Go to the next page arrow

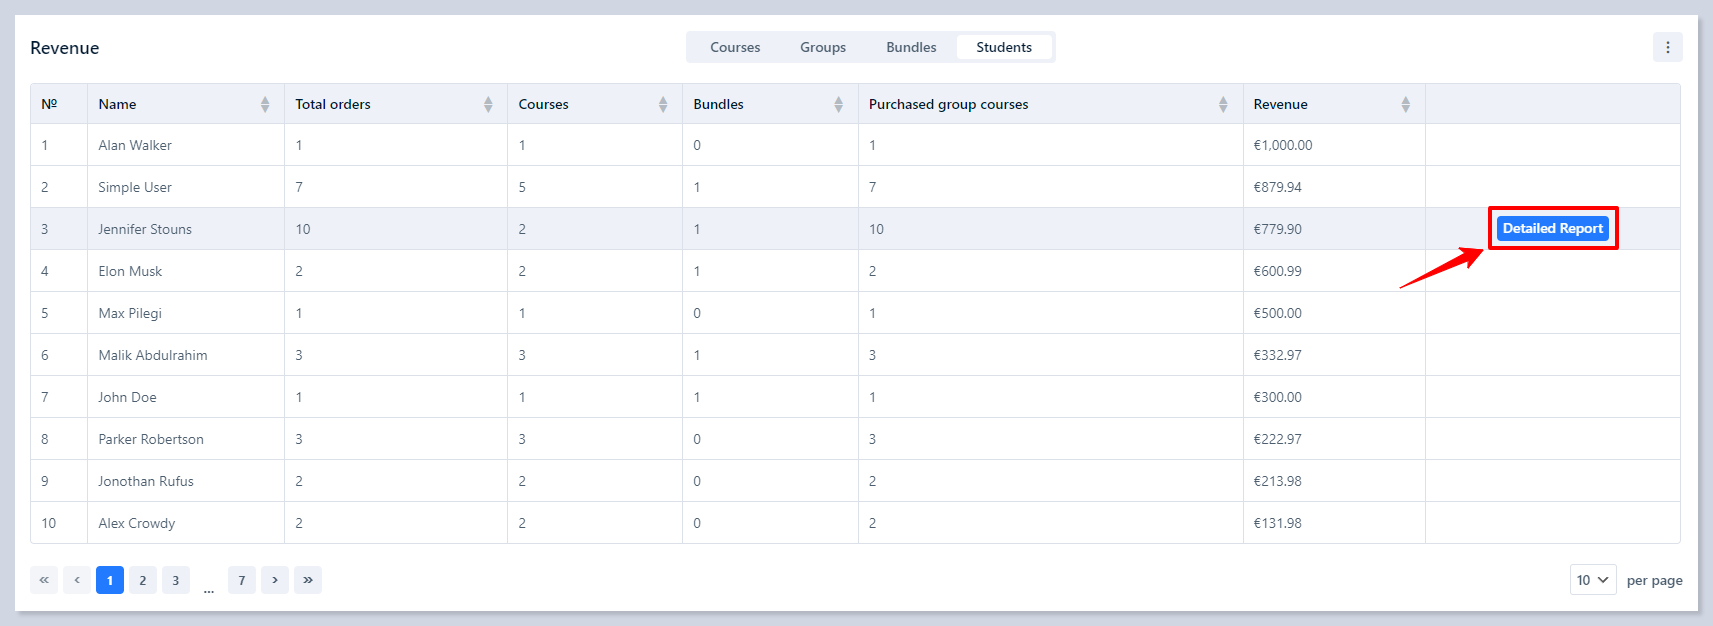click(x=275, y=580)
